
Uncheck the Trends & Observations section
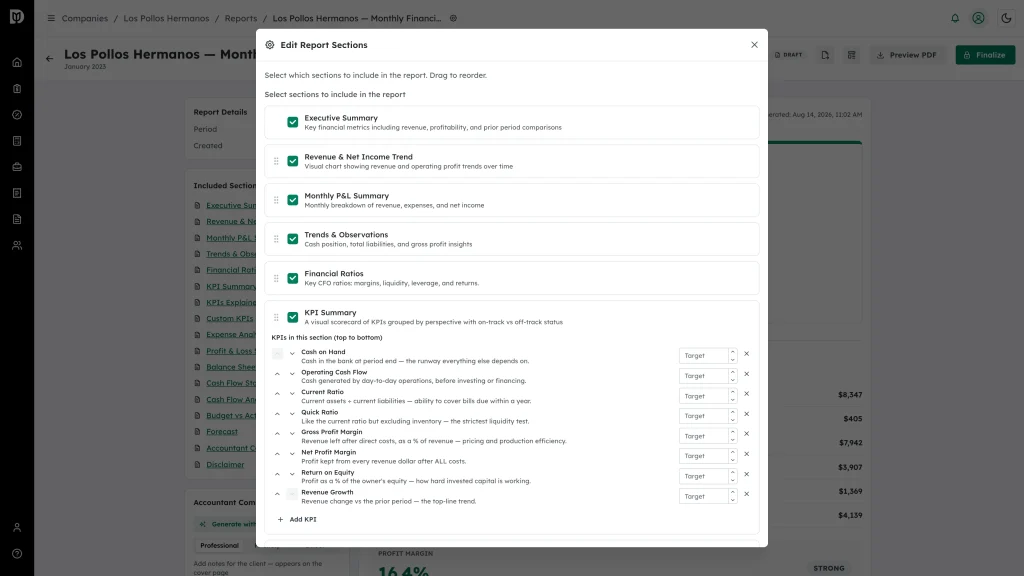[293, 239]
